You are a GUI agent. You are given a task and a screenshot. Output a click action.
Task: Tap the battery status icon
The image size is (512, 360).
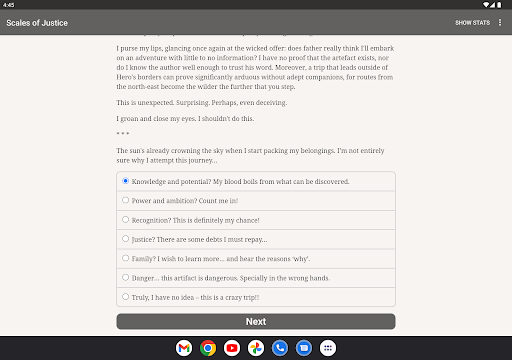[x=499, y=5]
